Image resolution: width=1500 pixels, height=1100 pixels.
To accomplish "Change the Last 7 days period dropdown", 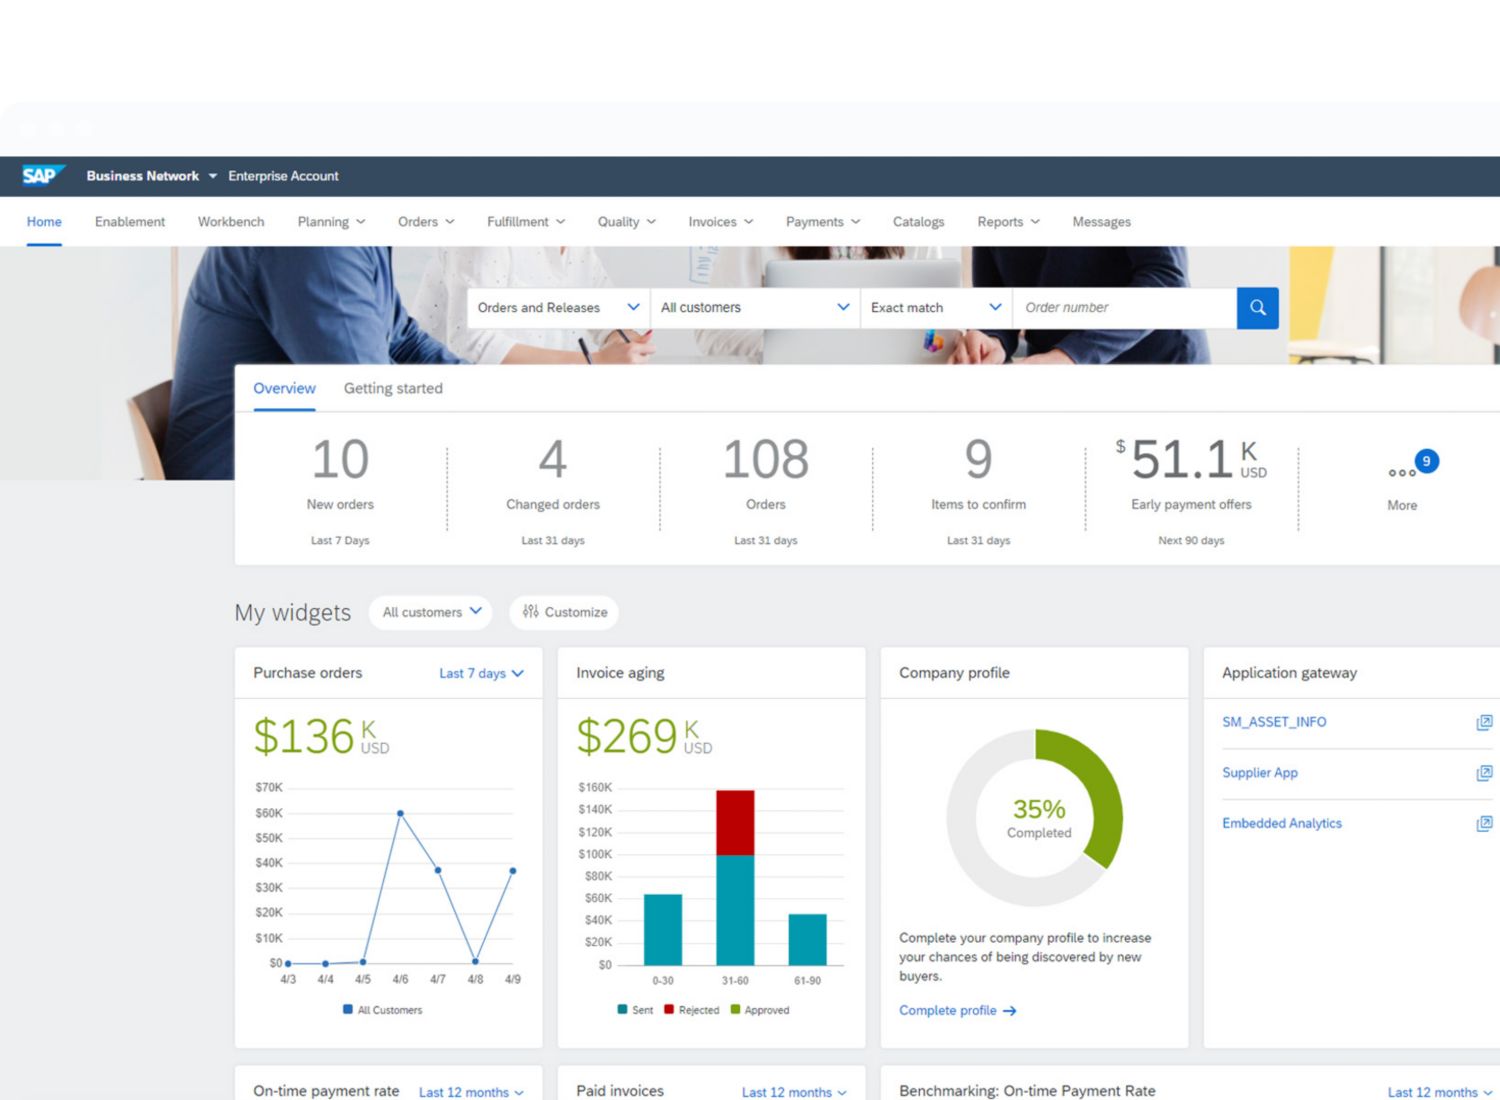I will (x=481, y=674).
